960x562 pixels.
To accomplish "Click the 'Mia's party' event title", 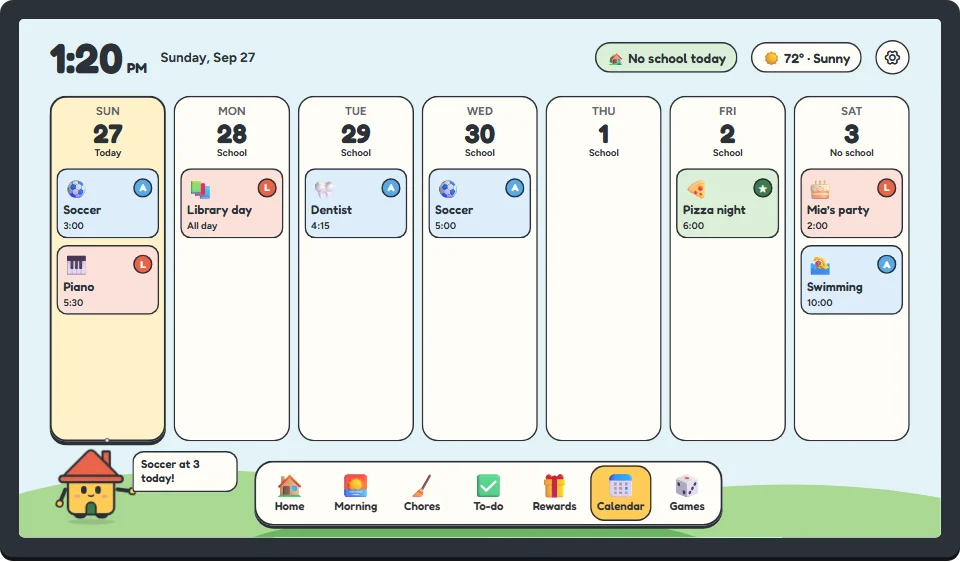I will 838,210.
